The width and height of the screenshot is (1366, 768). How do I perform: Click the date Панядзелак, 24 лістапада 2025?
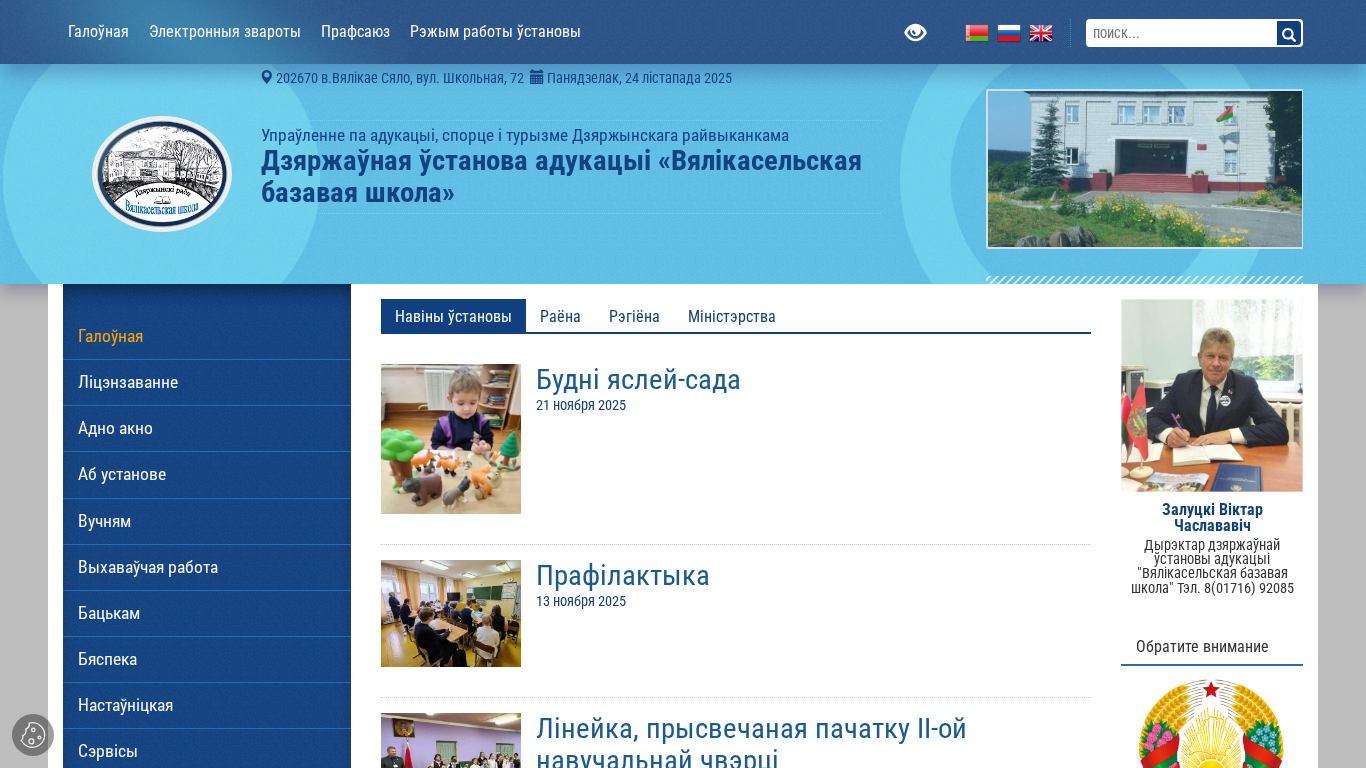[639, 78]
